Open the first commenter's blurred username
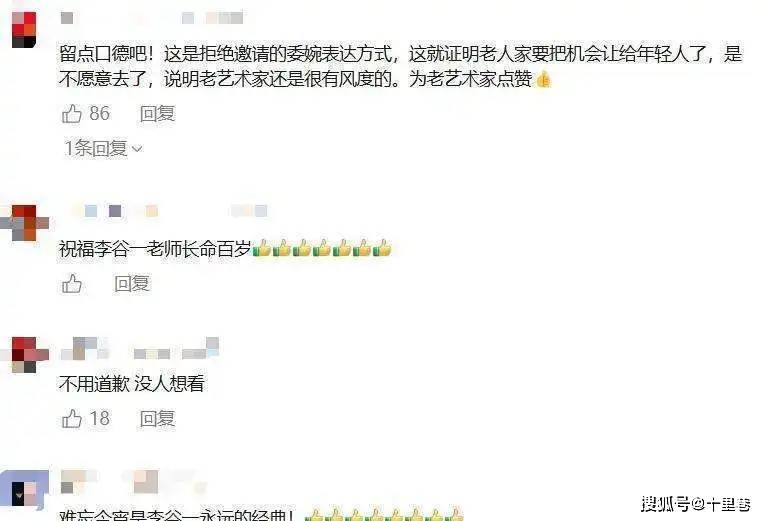Viewport: 765px width, 521px height. click(x=152, y=18)
